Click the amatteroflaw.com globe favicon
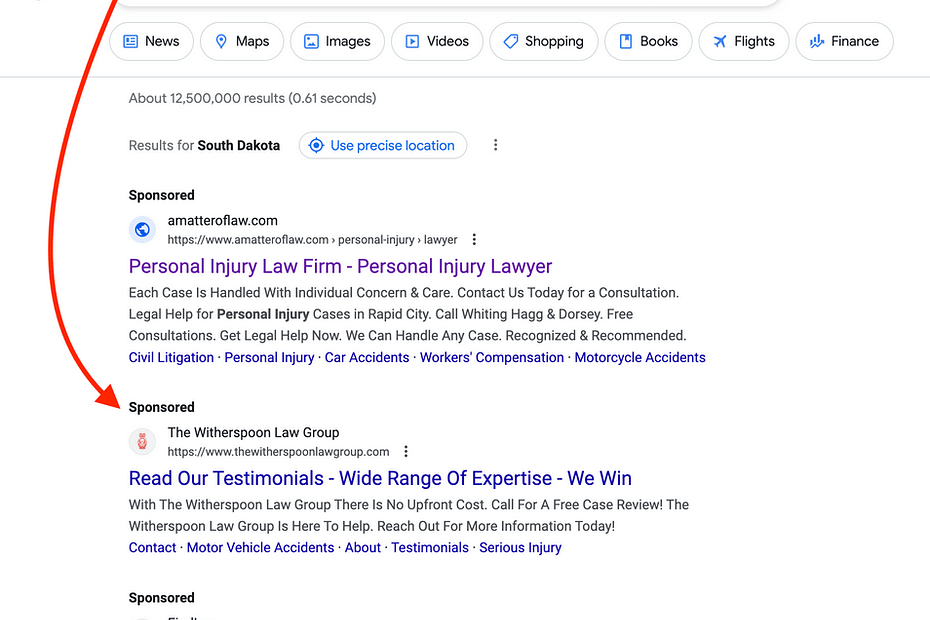This screenshot has width=930, height=620. (142, 230)
